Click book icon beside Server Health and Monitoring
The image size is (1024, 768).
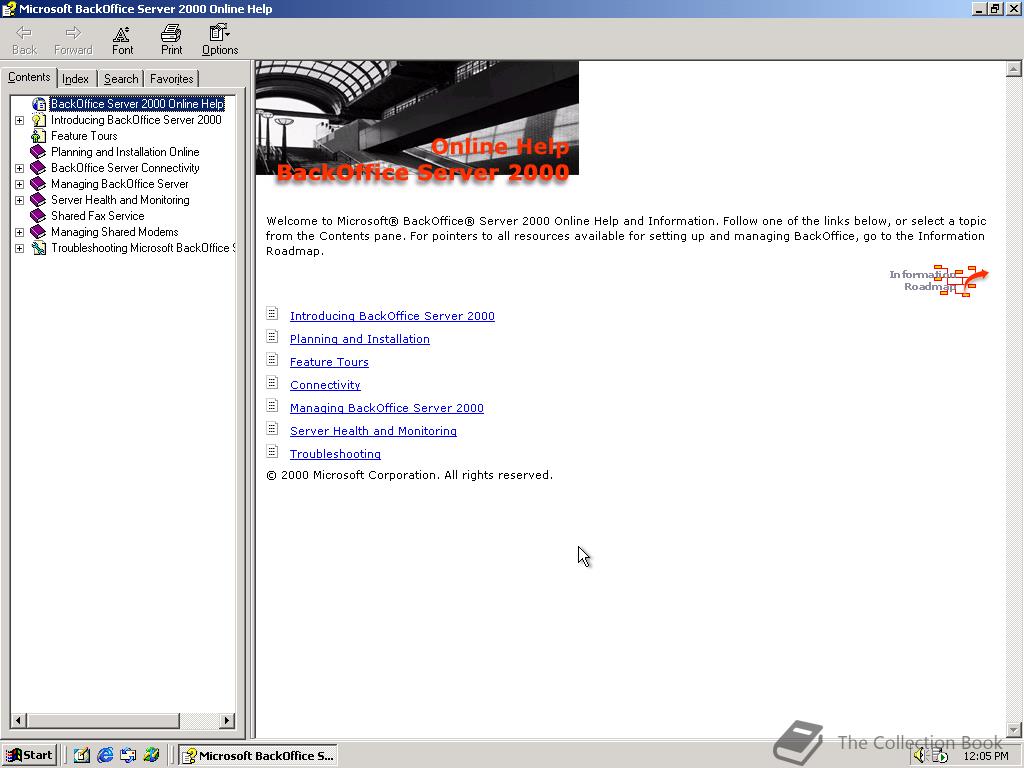(39, 200)
